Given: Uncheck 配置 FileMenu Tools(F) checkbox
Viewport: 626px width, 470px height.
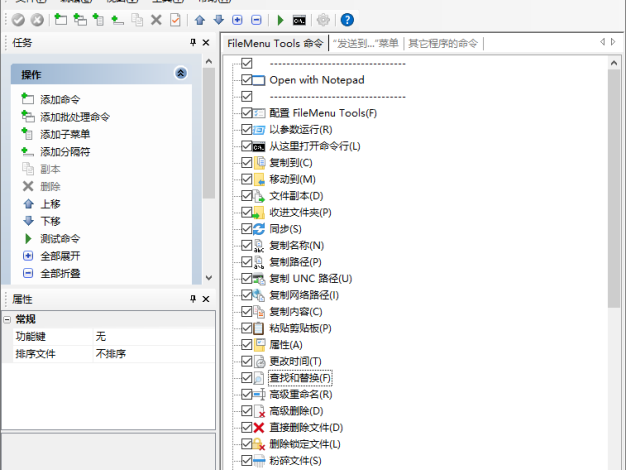Looking at the screenshot, I should [x=247, y=113].
